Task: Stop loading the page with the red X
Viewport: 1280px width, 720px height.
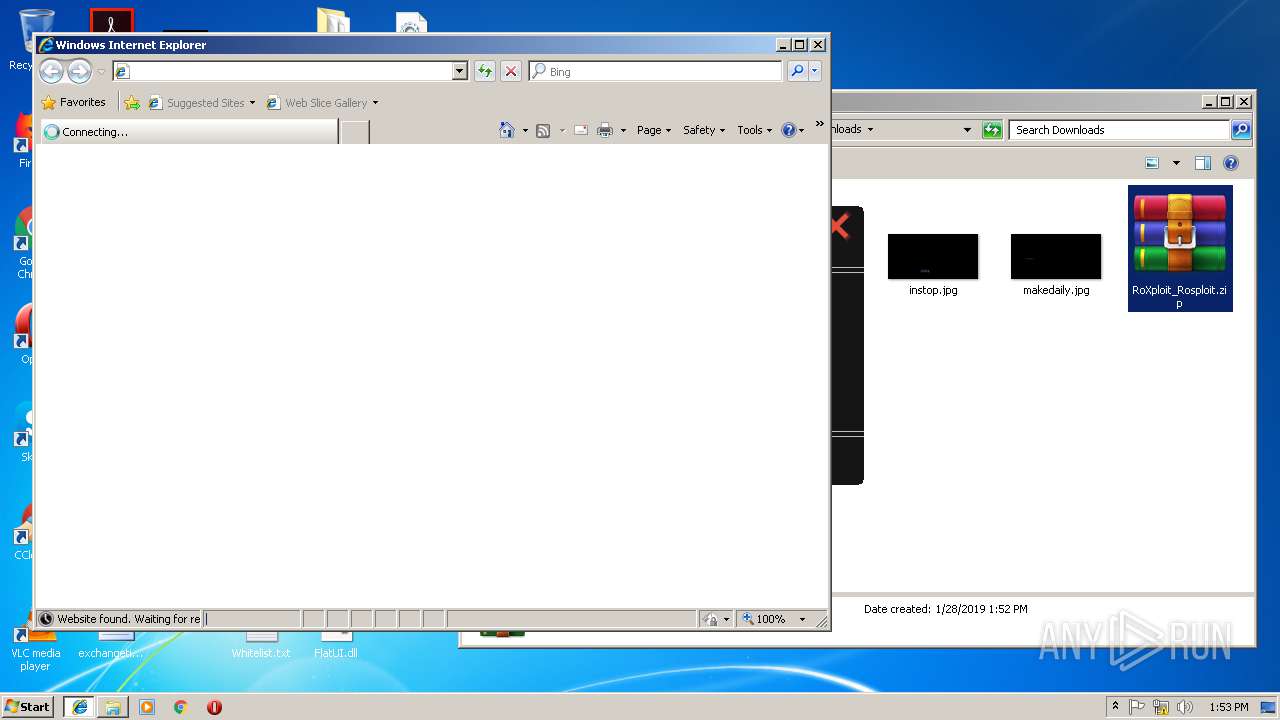Action: pyautogui.click(x=511, y=71)
